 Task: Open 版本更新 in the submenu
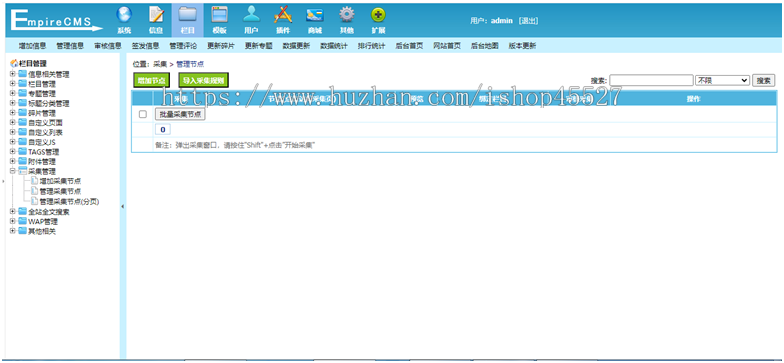click(x=522, y=46)
